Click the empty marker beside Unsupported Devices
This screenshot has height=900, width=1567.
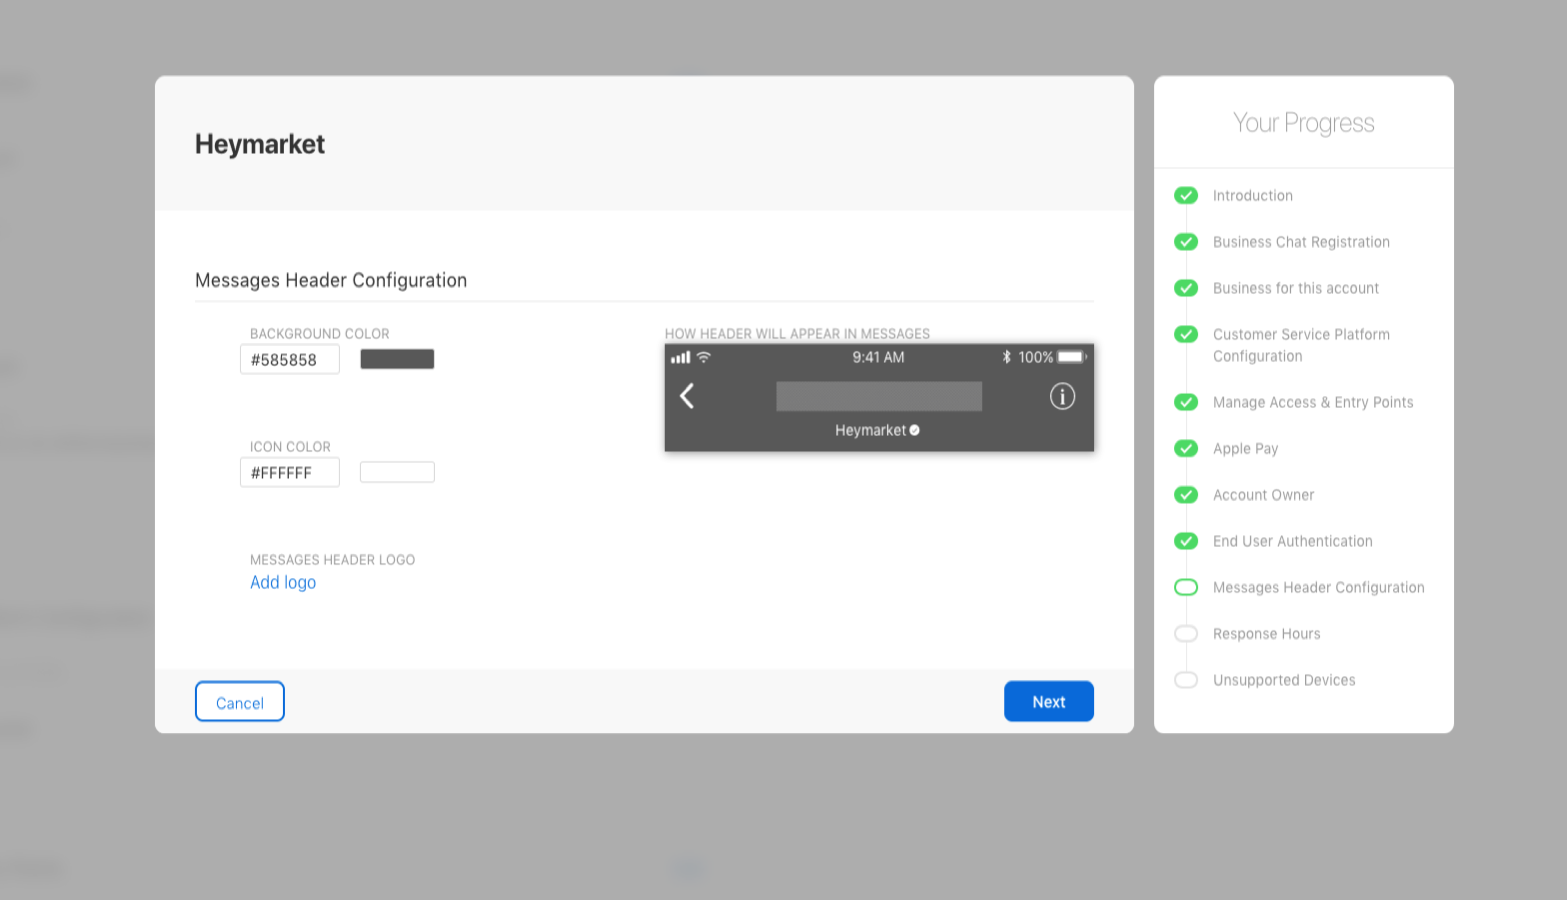pyautogui.click(x=1186, y=680)
